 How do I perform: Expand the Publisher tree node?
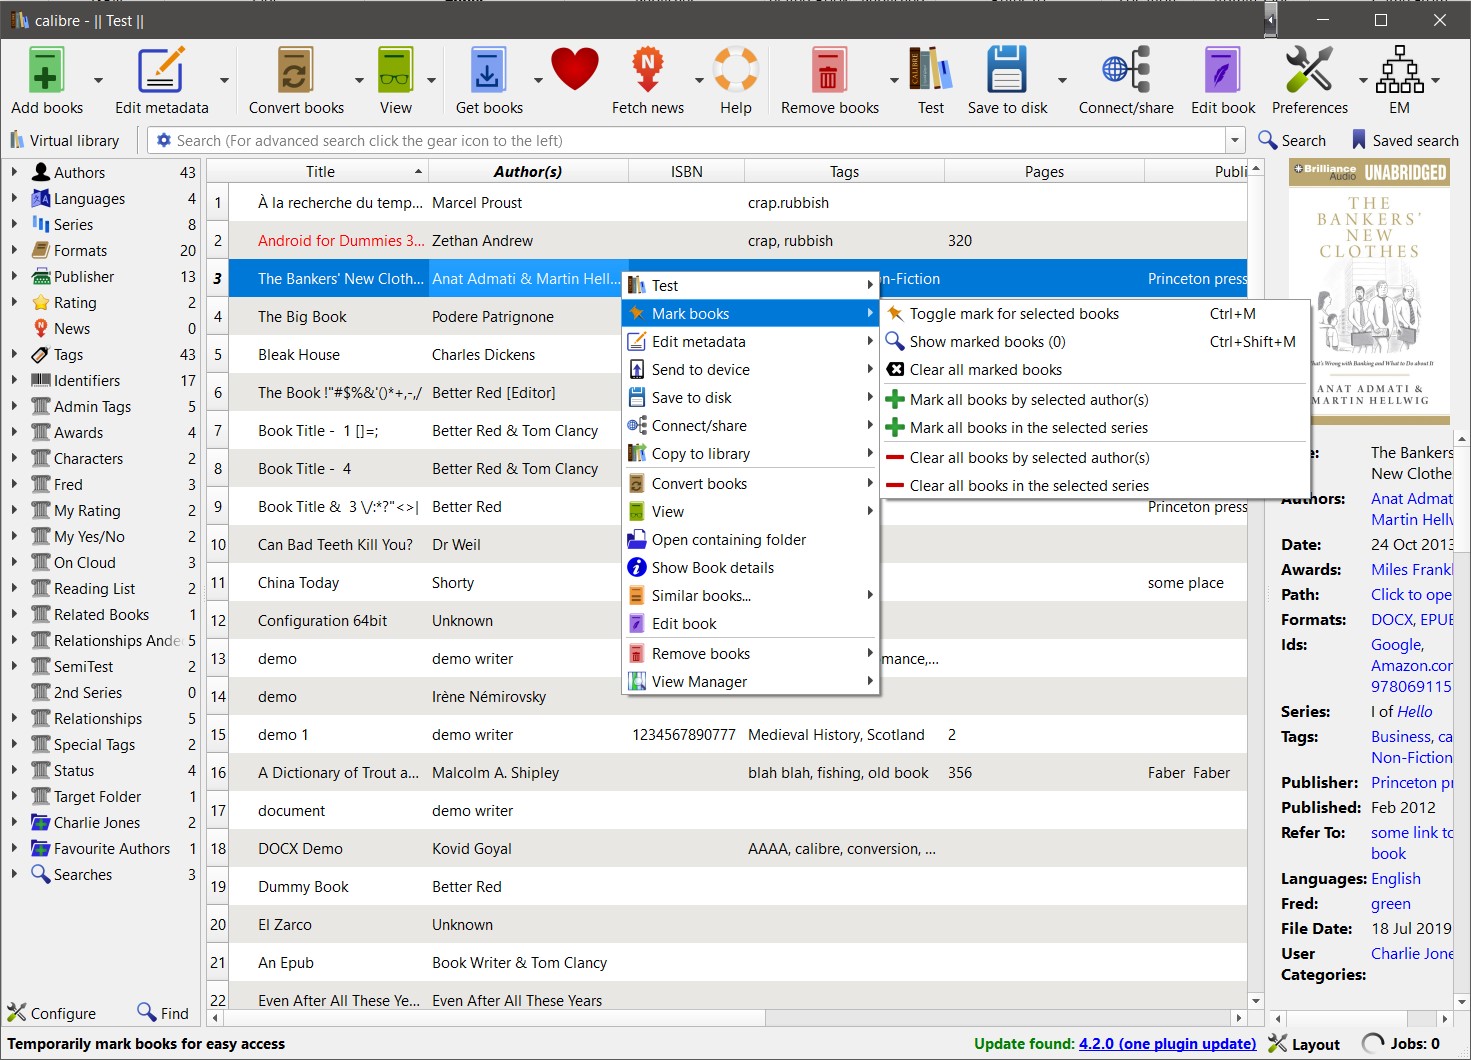[14, 276]
